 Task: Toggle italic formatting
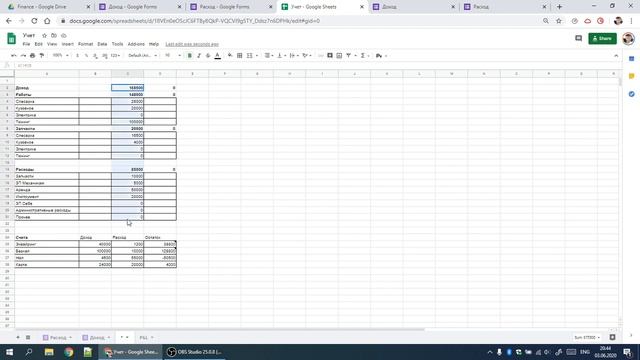click(199, 56)
